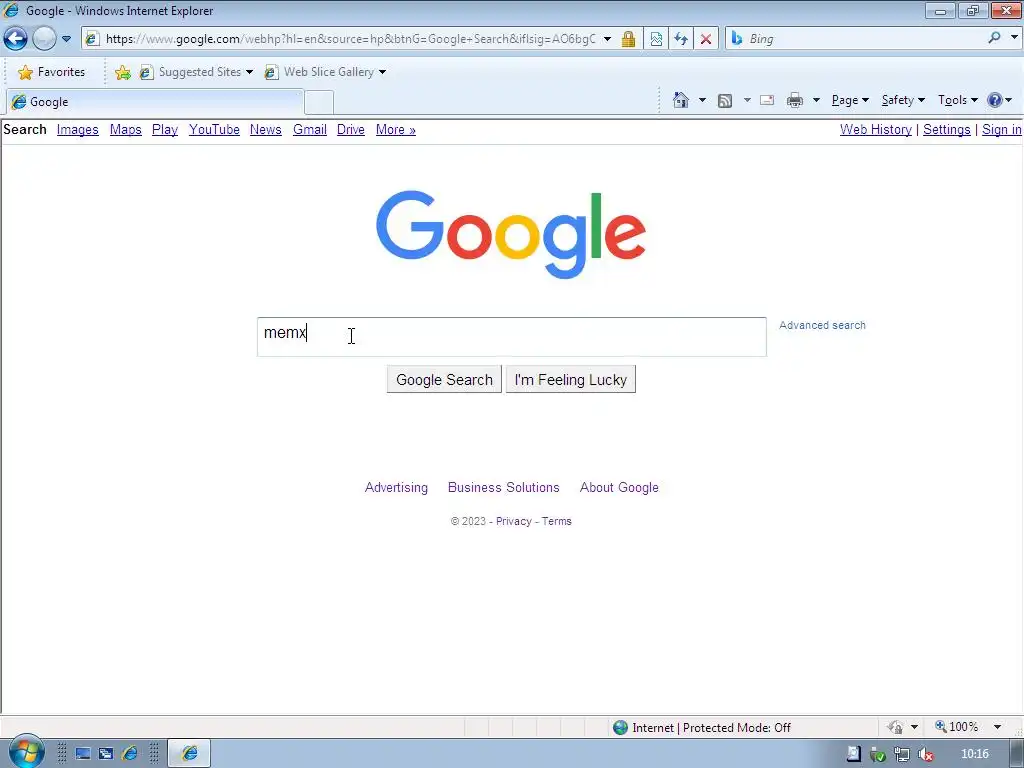Image resolution: width=1024 pixels, height=768 pixels.
Task: Open the More » link
Action: (x=396, y=129)
